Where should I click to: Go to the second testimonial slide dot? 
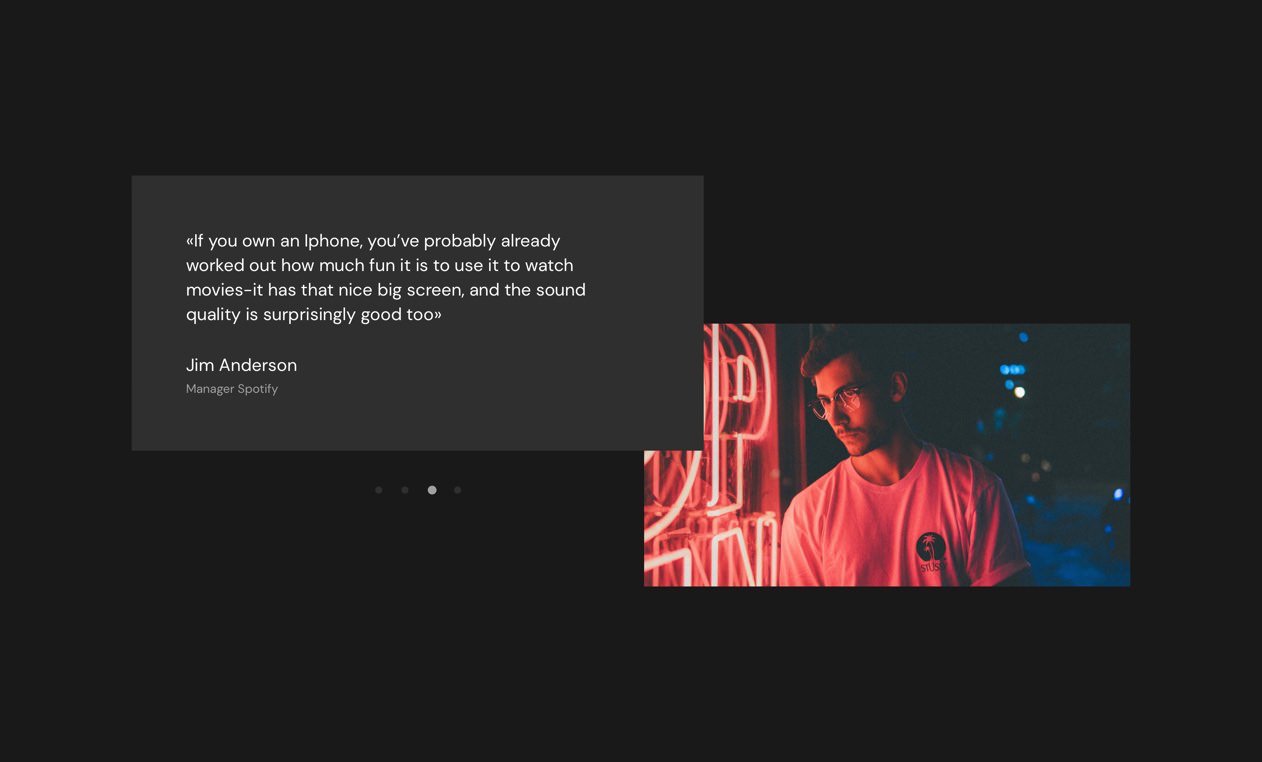(x=405, y=490)
